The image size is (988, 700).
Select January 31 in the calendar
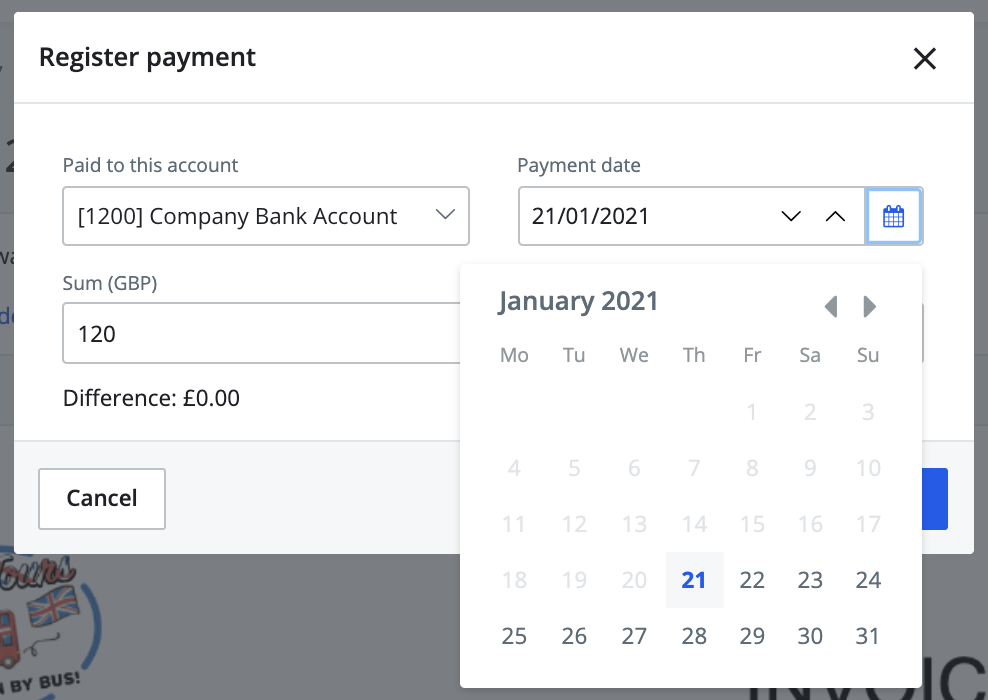868,636
